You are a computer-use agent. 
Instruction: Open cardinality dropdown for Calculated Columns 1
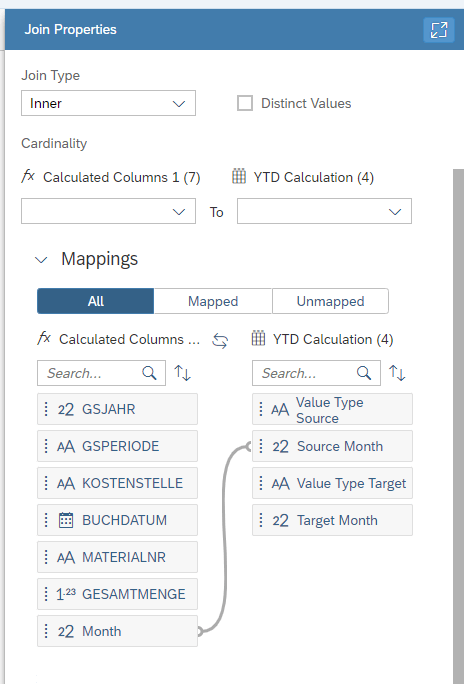(108, 212)
